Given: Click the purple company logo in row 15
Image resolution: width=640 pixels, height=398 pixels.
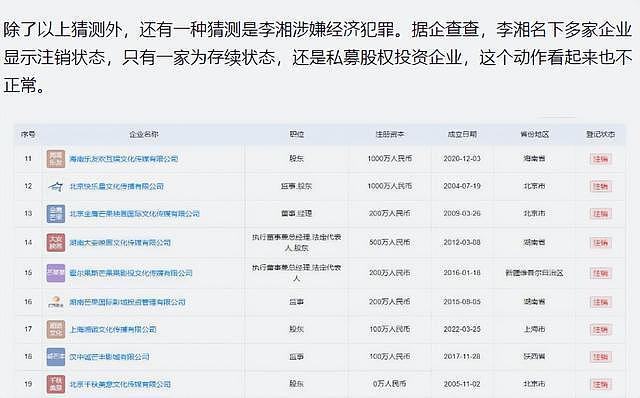Looking at the screenshot, I should pyautogui.click(x=56, y=273).
